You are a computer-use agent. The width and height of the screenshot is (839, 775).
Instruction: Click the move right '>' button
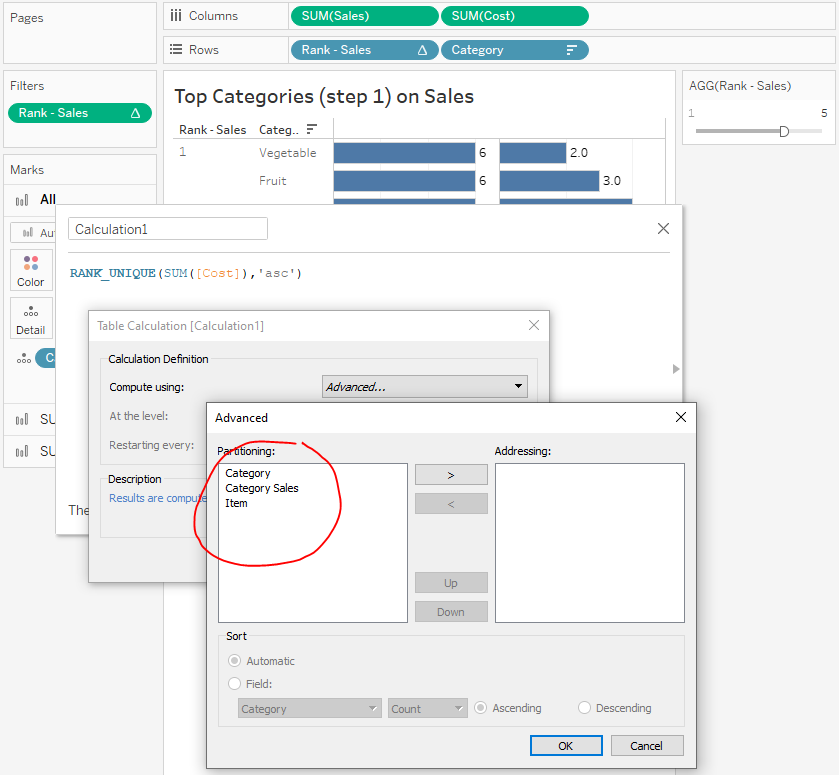tap(451, 475)
